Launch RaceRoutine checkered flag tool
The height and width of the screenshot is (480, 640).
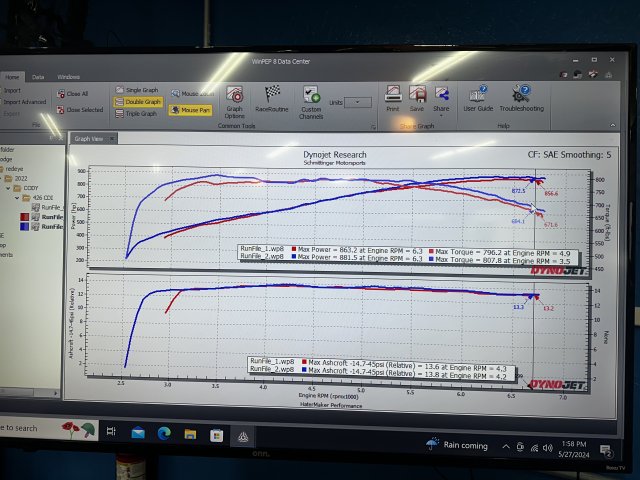click(x=272, y=99)
